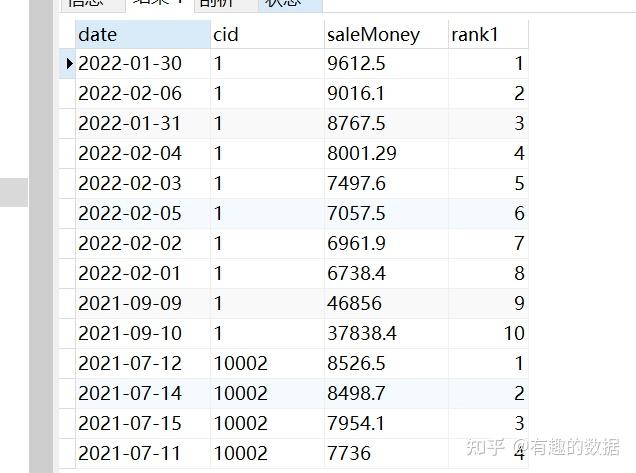Click the cid column header

(x=267, y=34)
